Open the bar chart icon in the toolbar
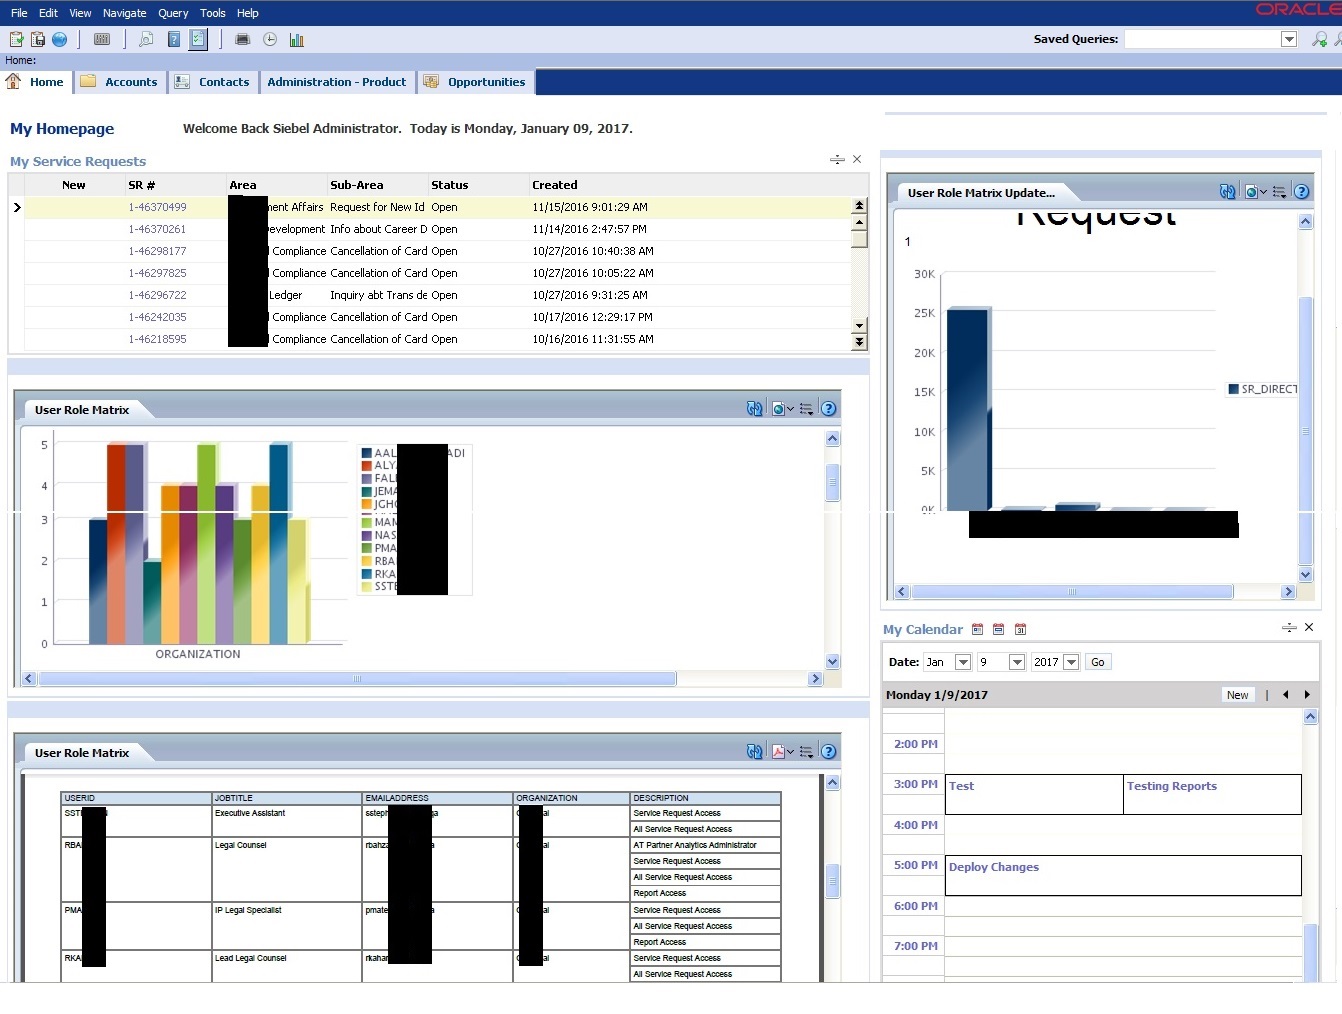1342x1014 pixels. point(296,39)
